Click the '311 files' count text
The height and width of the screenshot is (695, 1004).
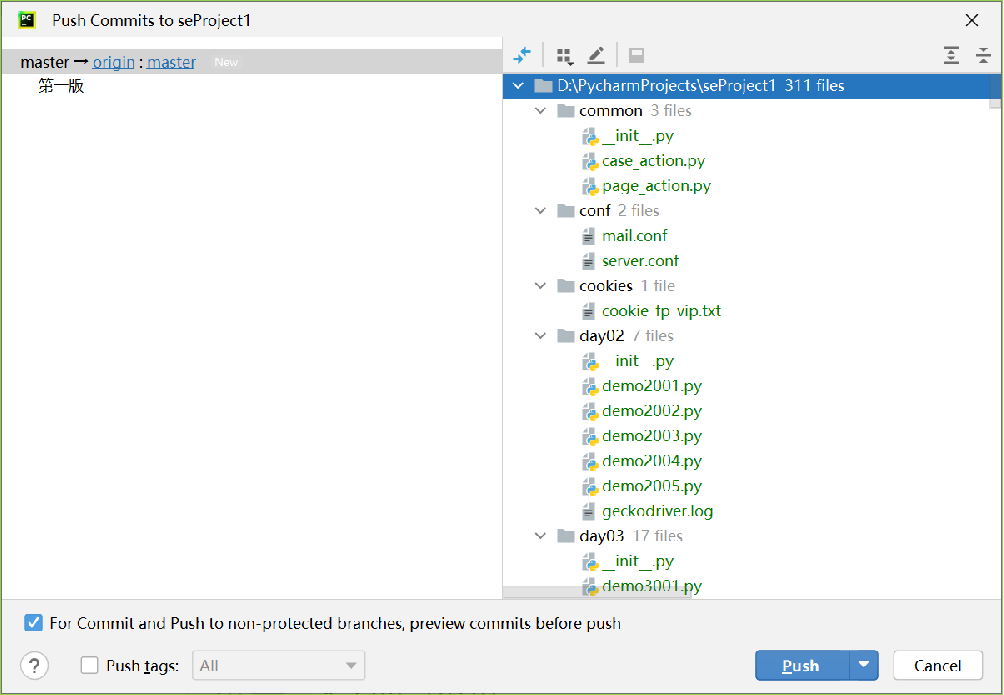(814, 86)
